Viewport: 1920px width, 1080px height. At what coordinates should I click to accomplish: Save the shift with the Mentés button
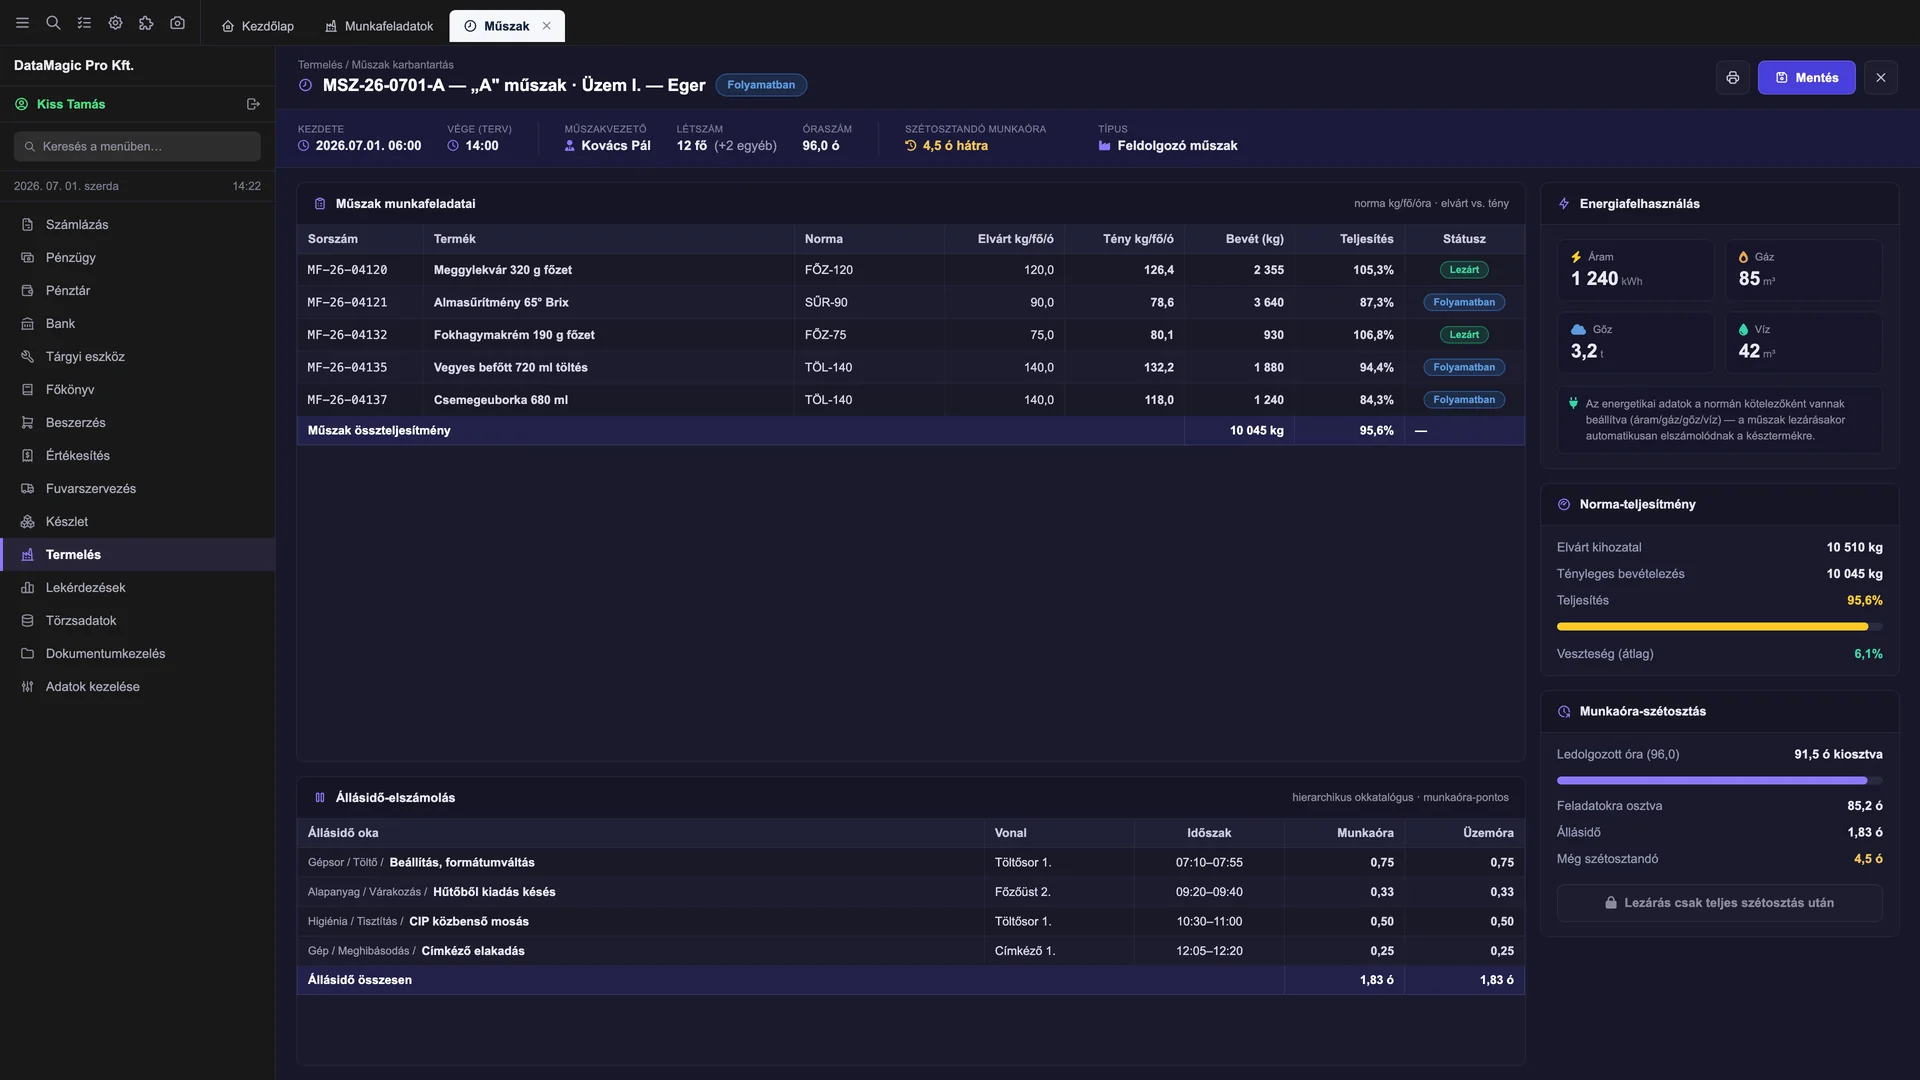pyautogui.click(x=1806, y=78)
